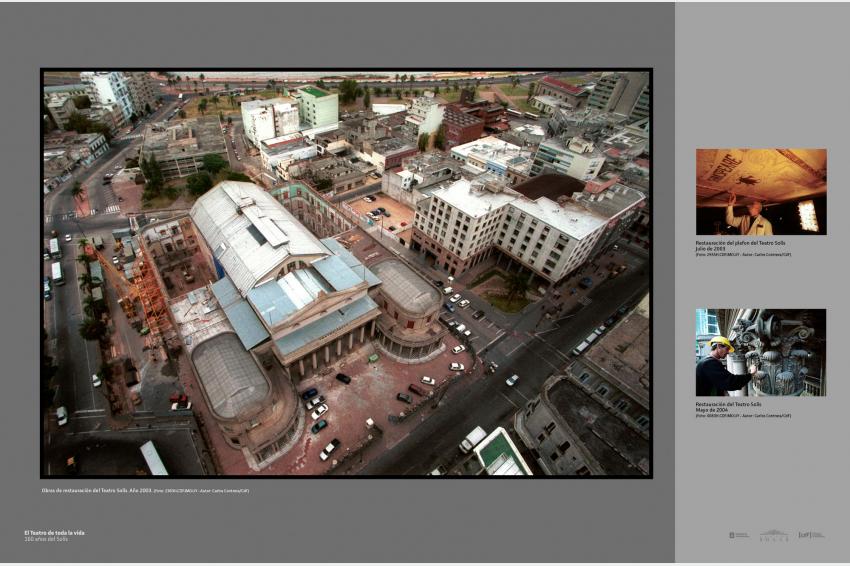
Task: Select the 'El Teatro de toda la vida' title
Action: click(55, 533)
